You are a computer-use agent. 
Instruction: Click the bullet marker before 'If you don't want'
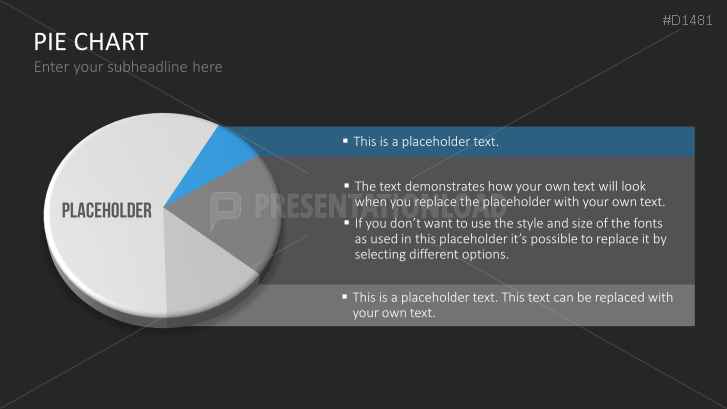click(x=347, y=223)
